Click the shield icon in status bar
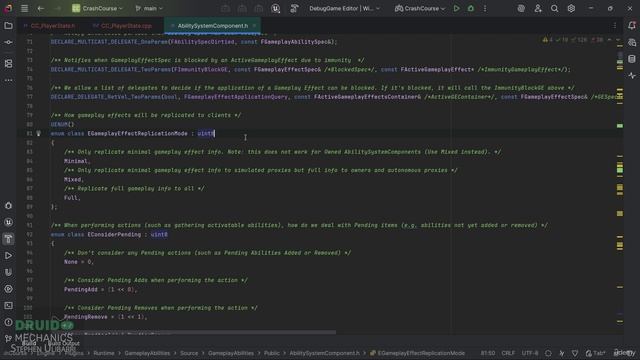 tap(575, 353)
